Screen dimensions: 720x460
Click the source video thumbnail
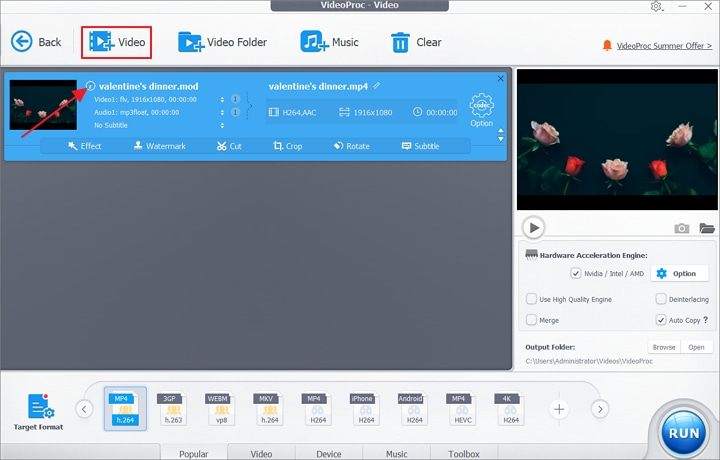[43, 105]
